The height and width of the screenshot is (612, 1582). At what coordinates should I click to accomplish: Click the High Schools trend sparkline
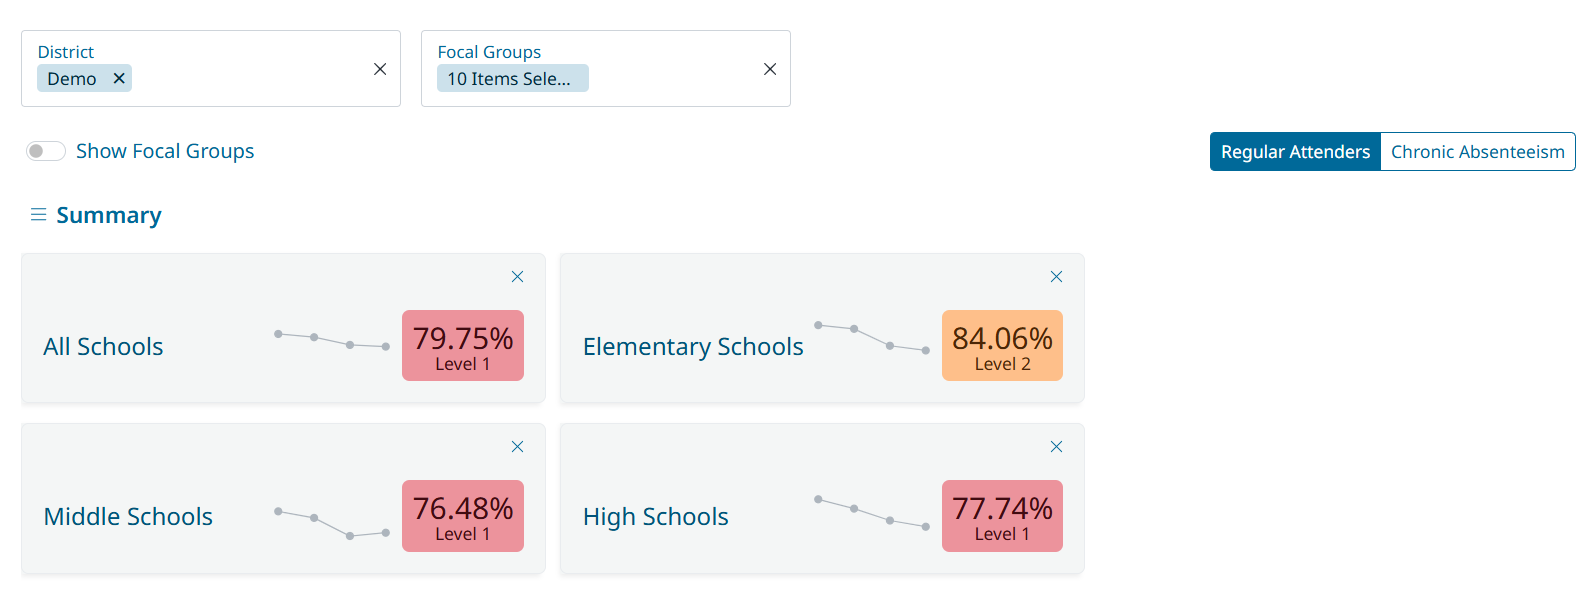872,513
